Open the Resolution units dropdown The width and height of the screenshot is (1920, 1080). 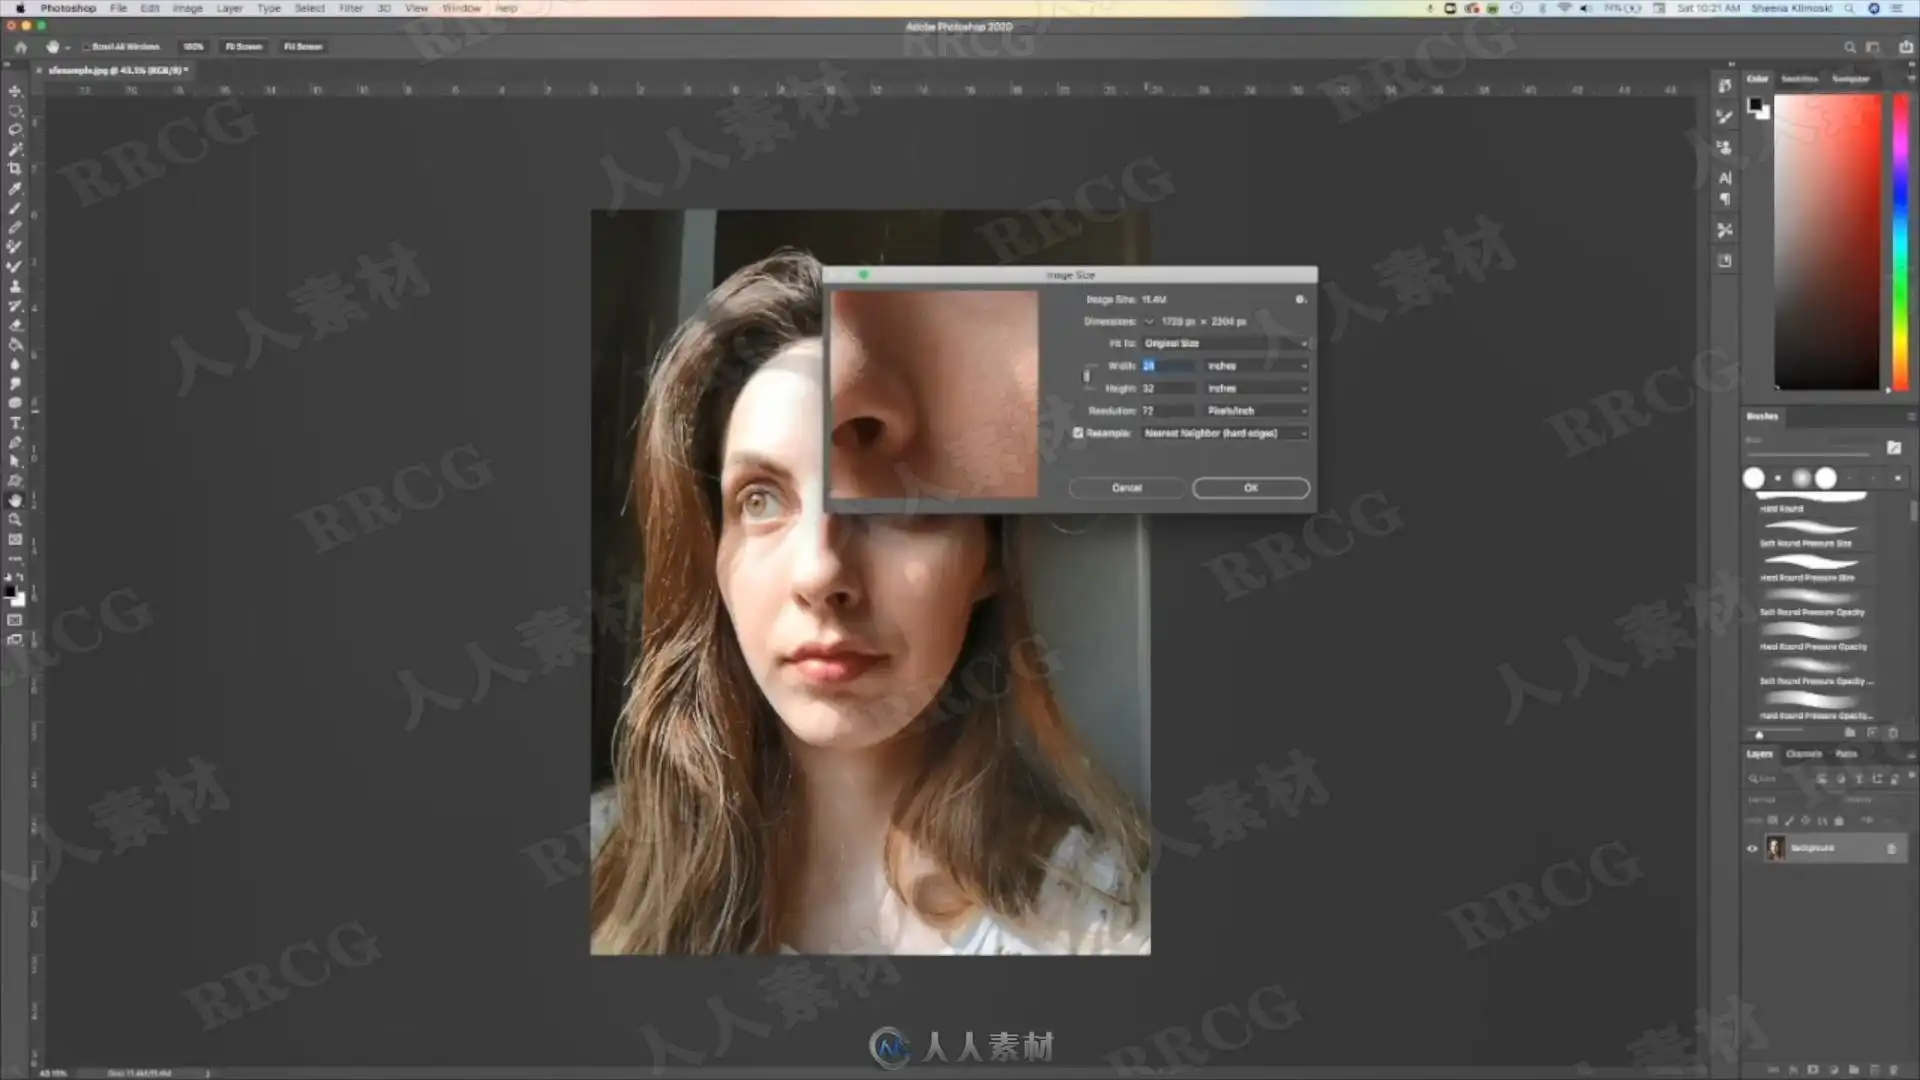coord(1256,411)
